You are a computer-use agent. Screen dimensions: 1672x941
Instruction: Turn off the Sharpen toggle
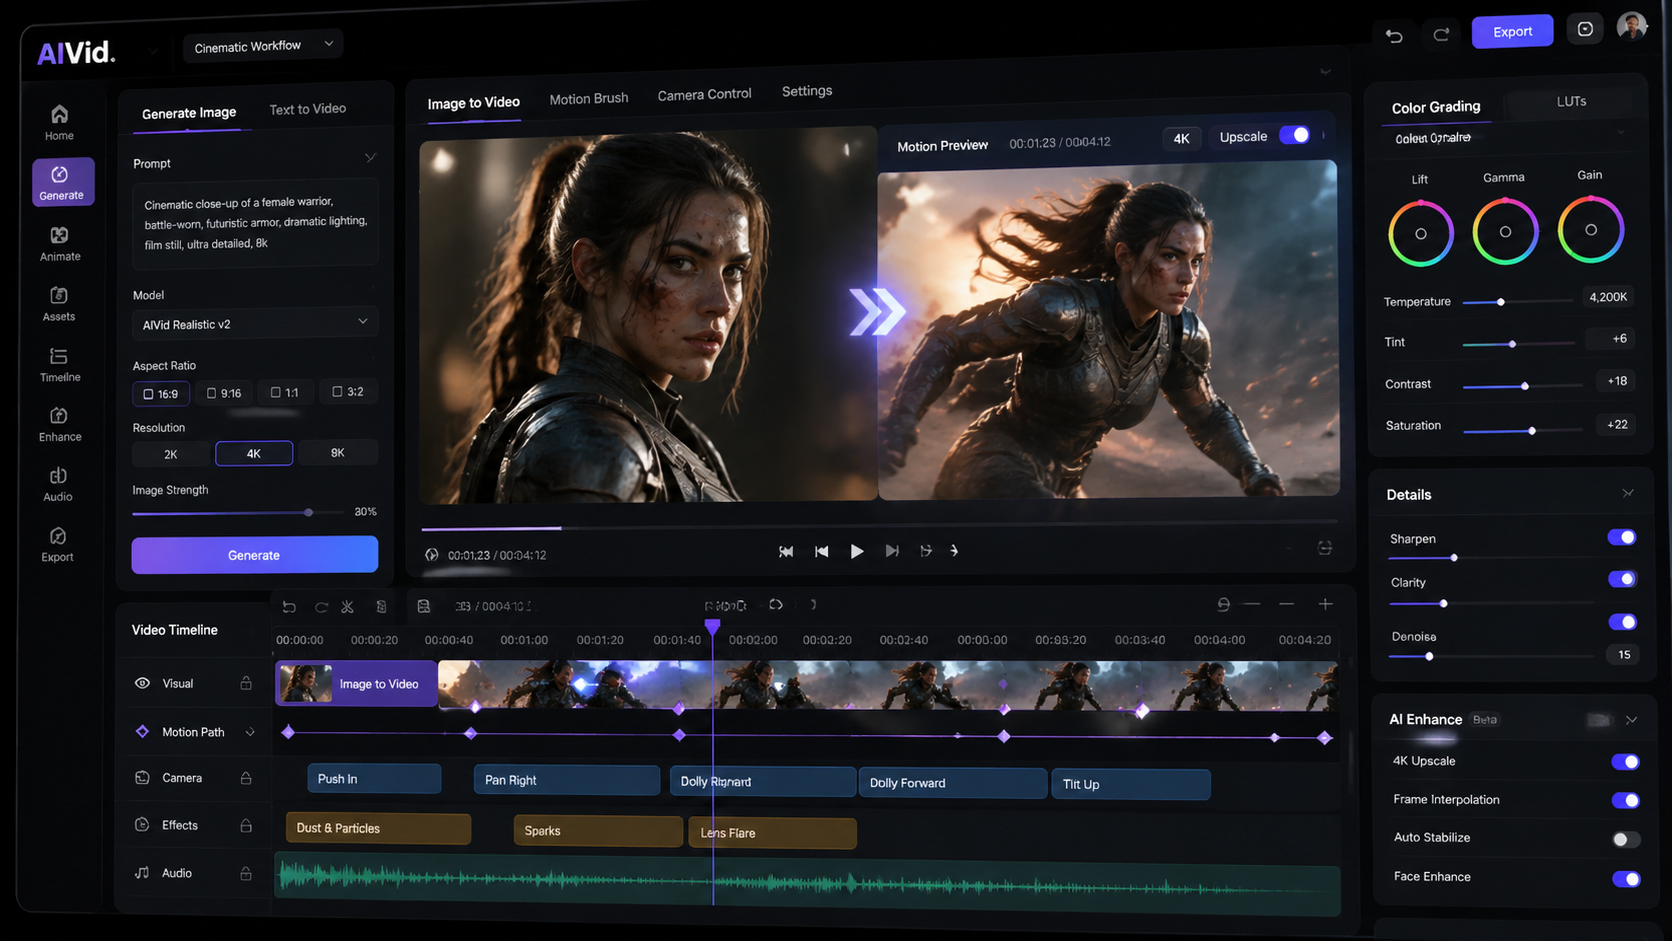(1621, 537)
